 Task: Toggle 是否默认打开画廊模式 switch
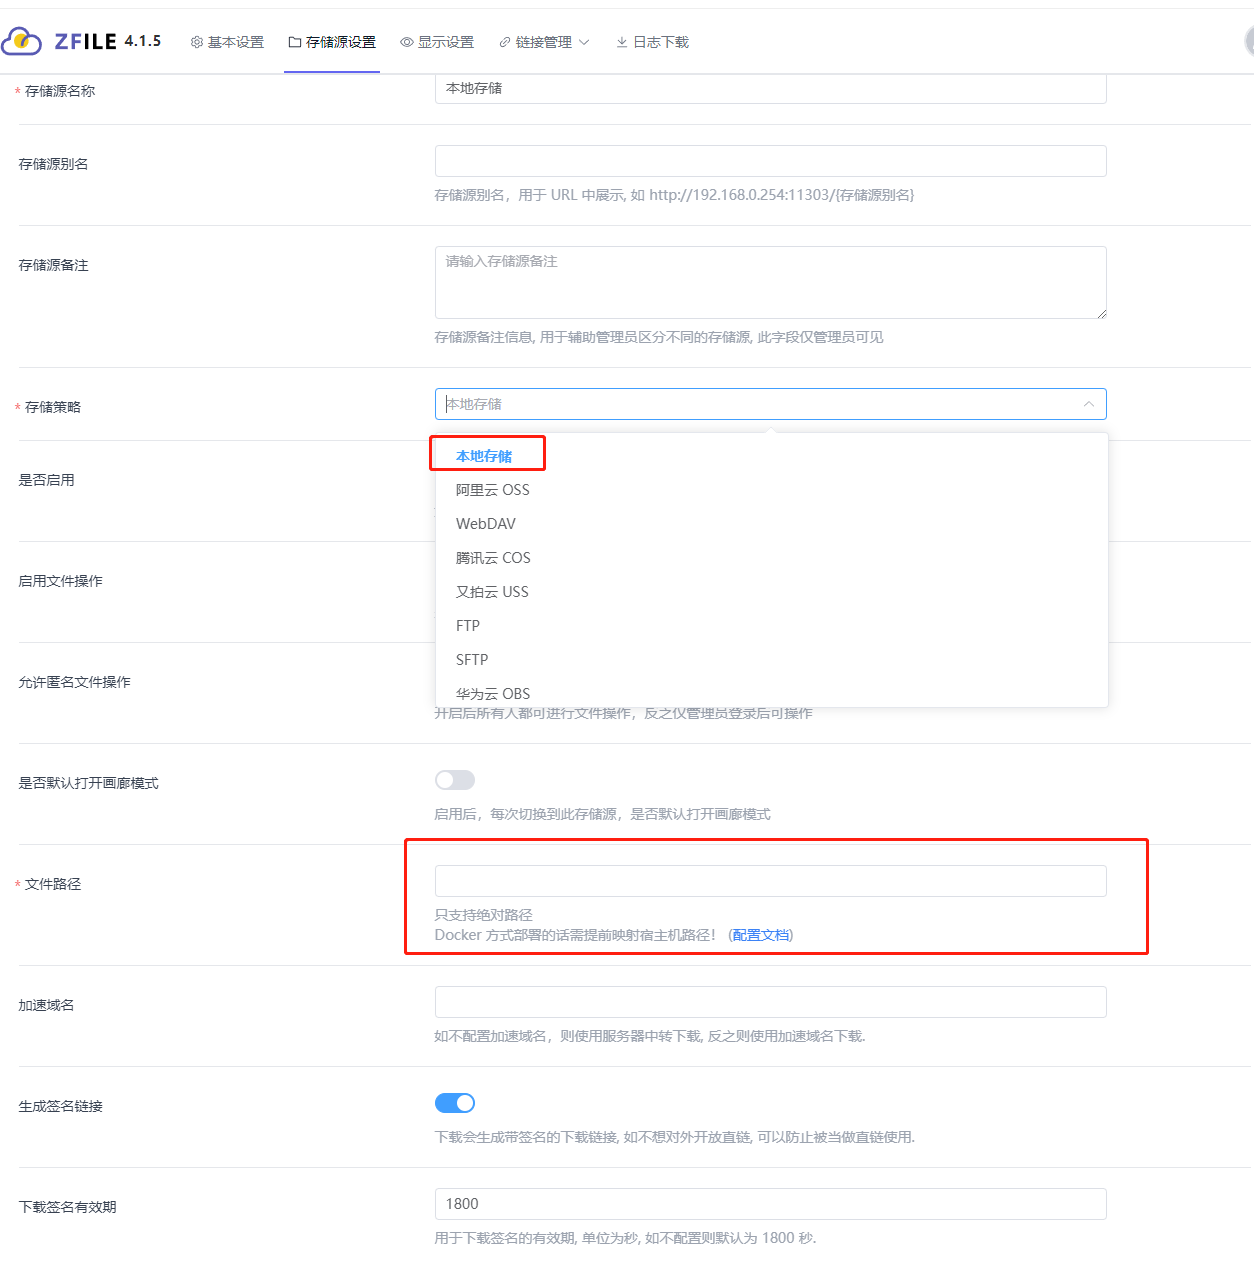(x=455, y=780)
